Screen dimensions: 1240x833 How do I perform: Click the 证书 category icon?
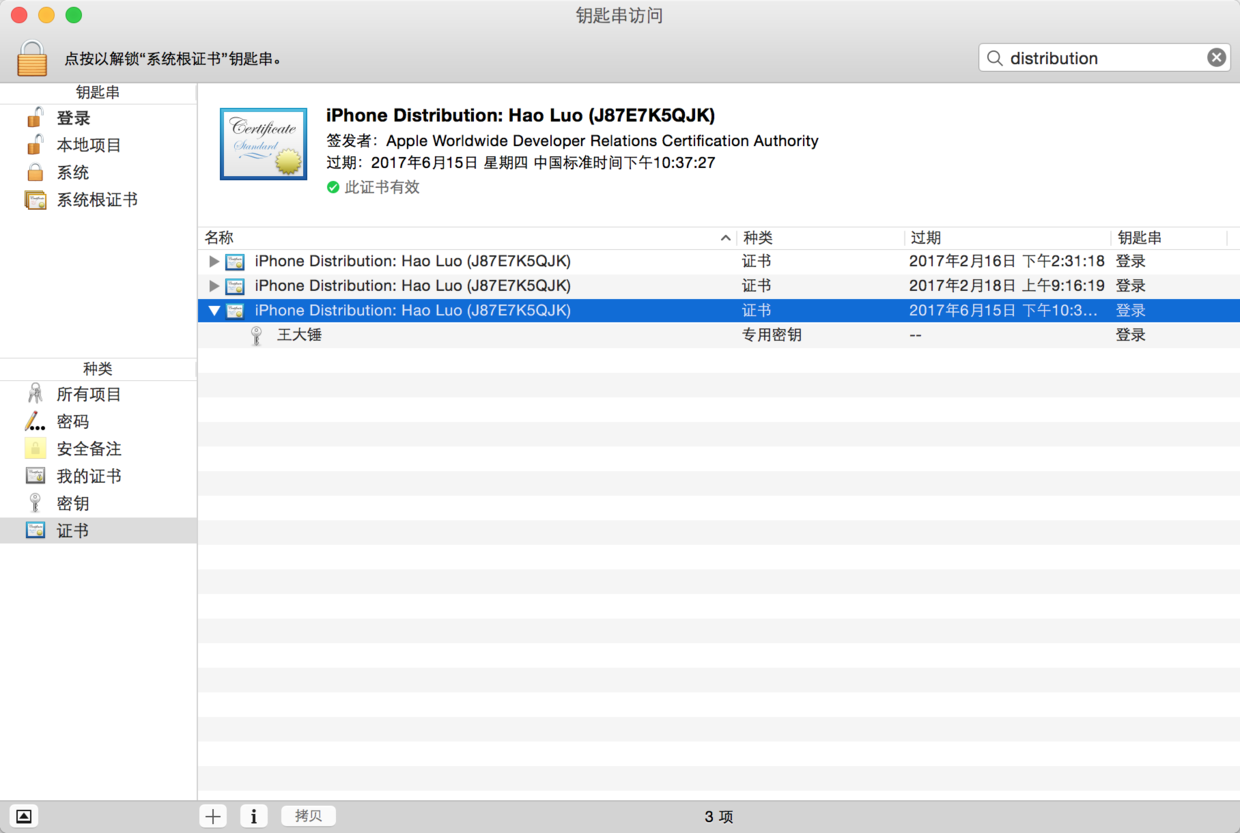(x=35, y=530)
